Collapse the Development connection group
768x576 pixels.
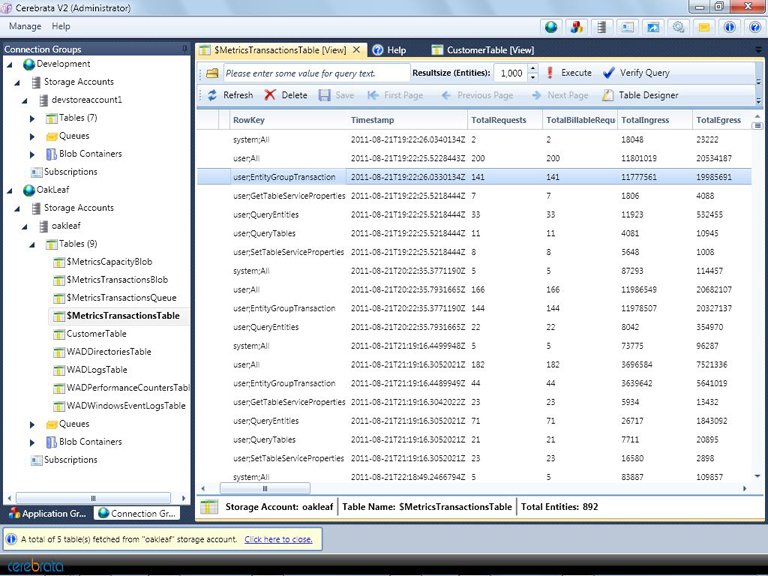click(9, 65)
